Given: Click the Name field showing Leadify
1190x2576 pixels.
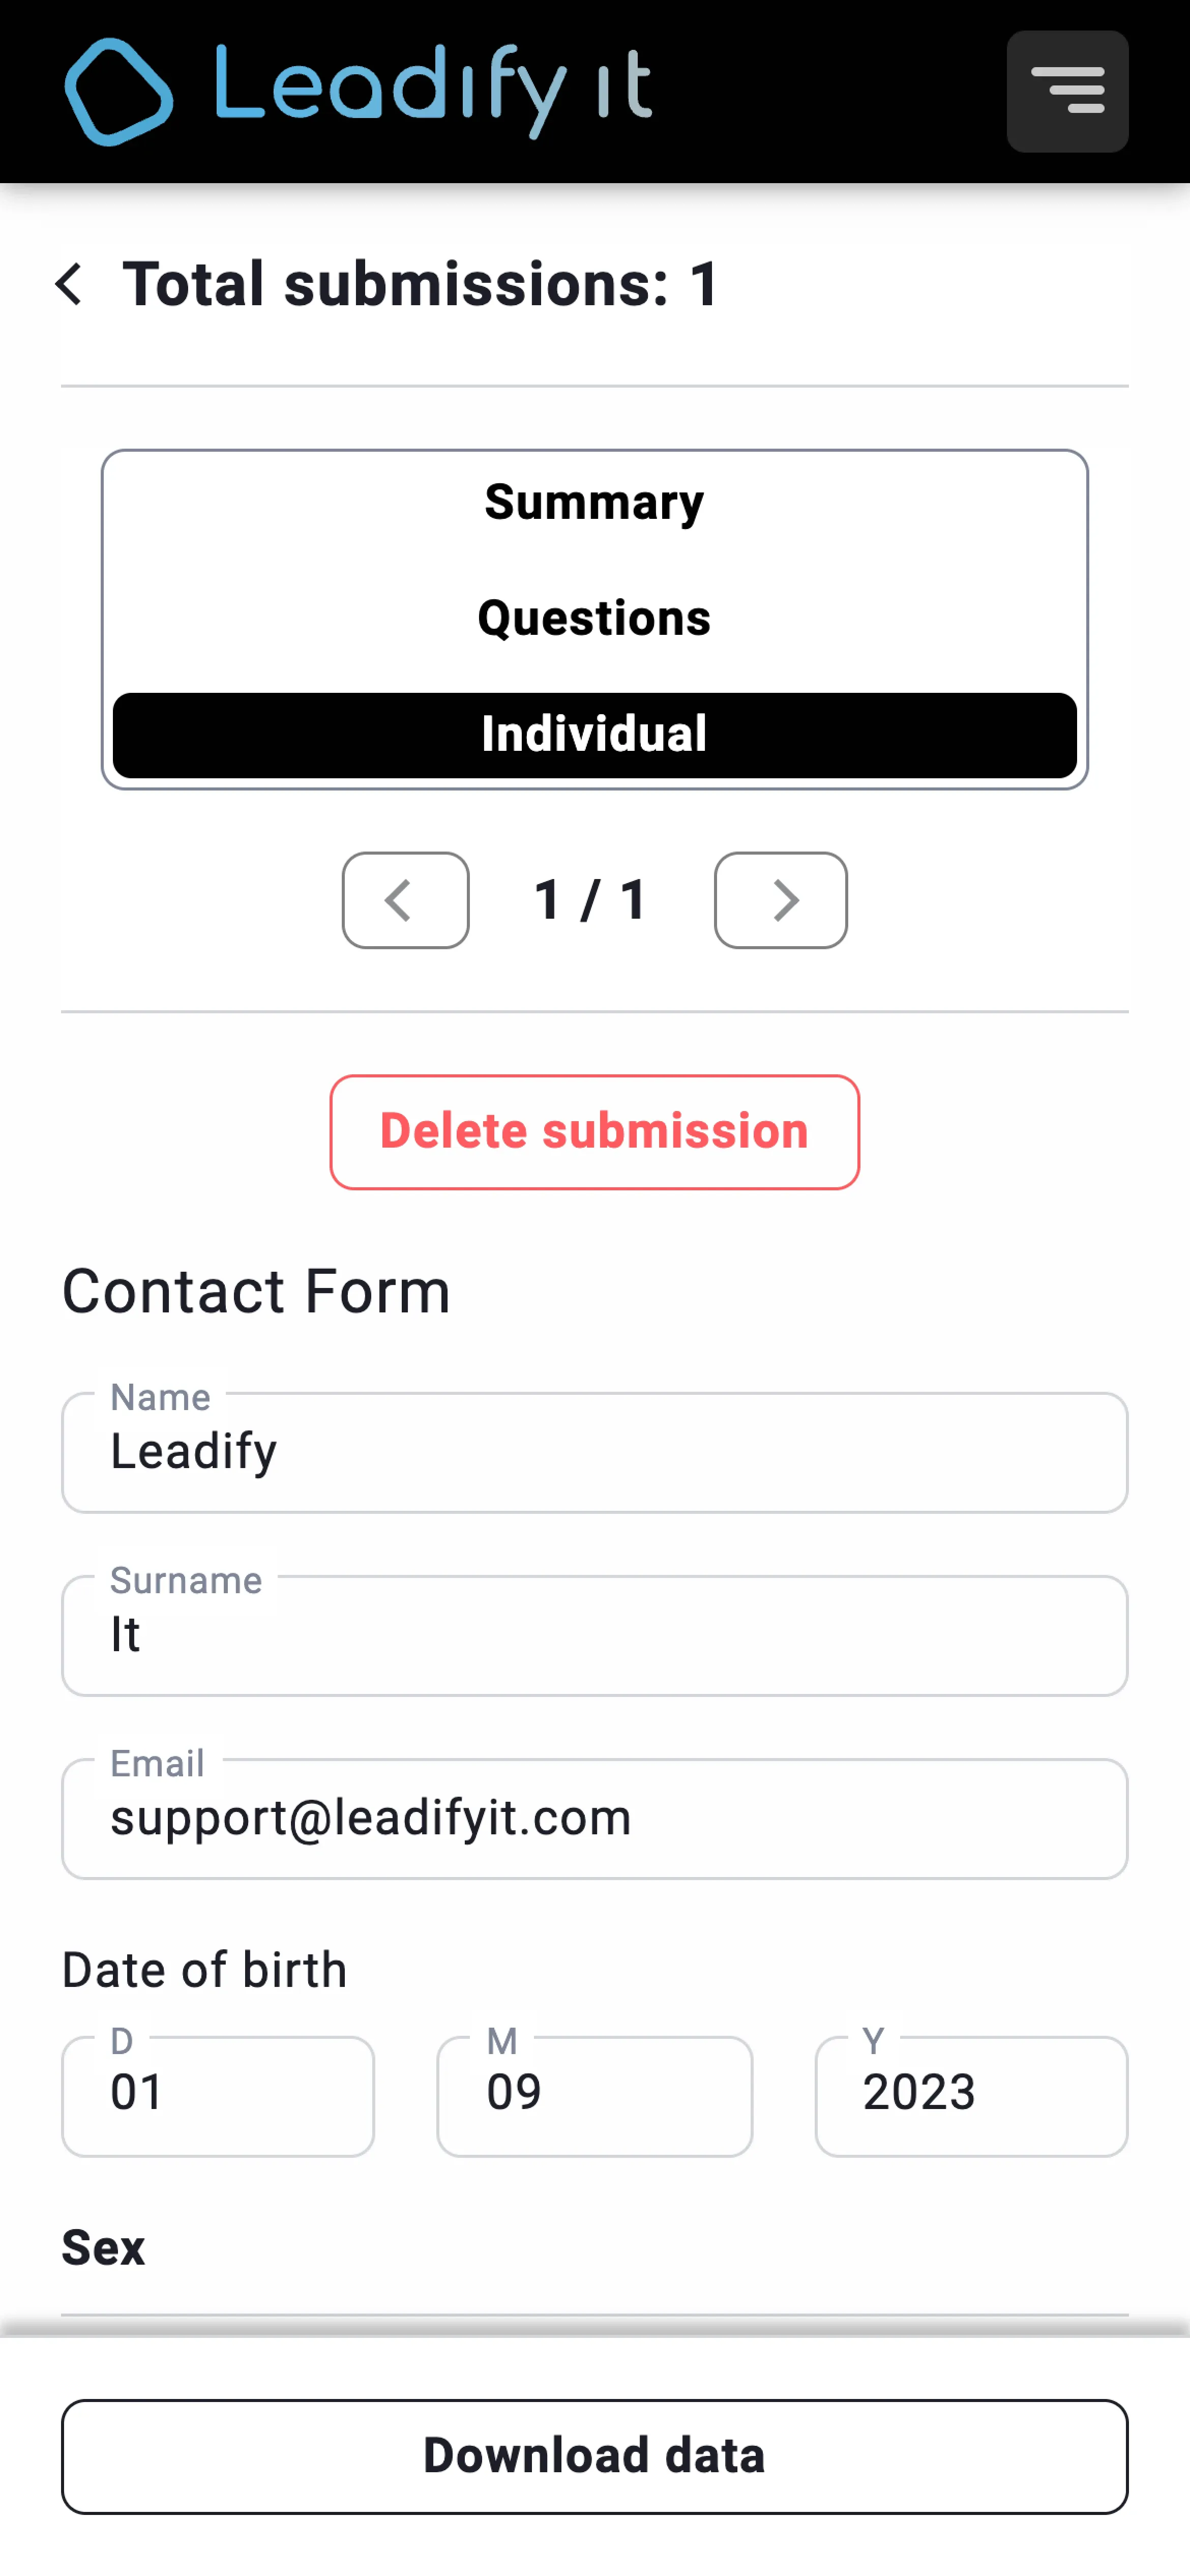Looking at the screenshot, I should point(594,1452).
